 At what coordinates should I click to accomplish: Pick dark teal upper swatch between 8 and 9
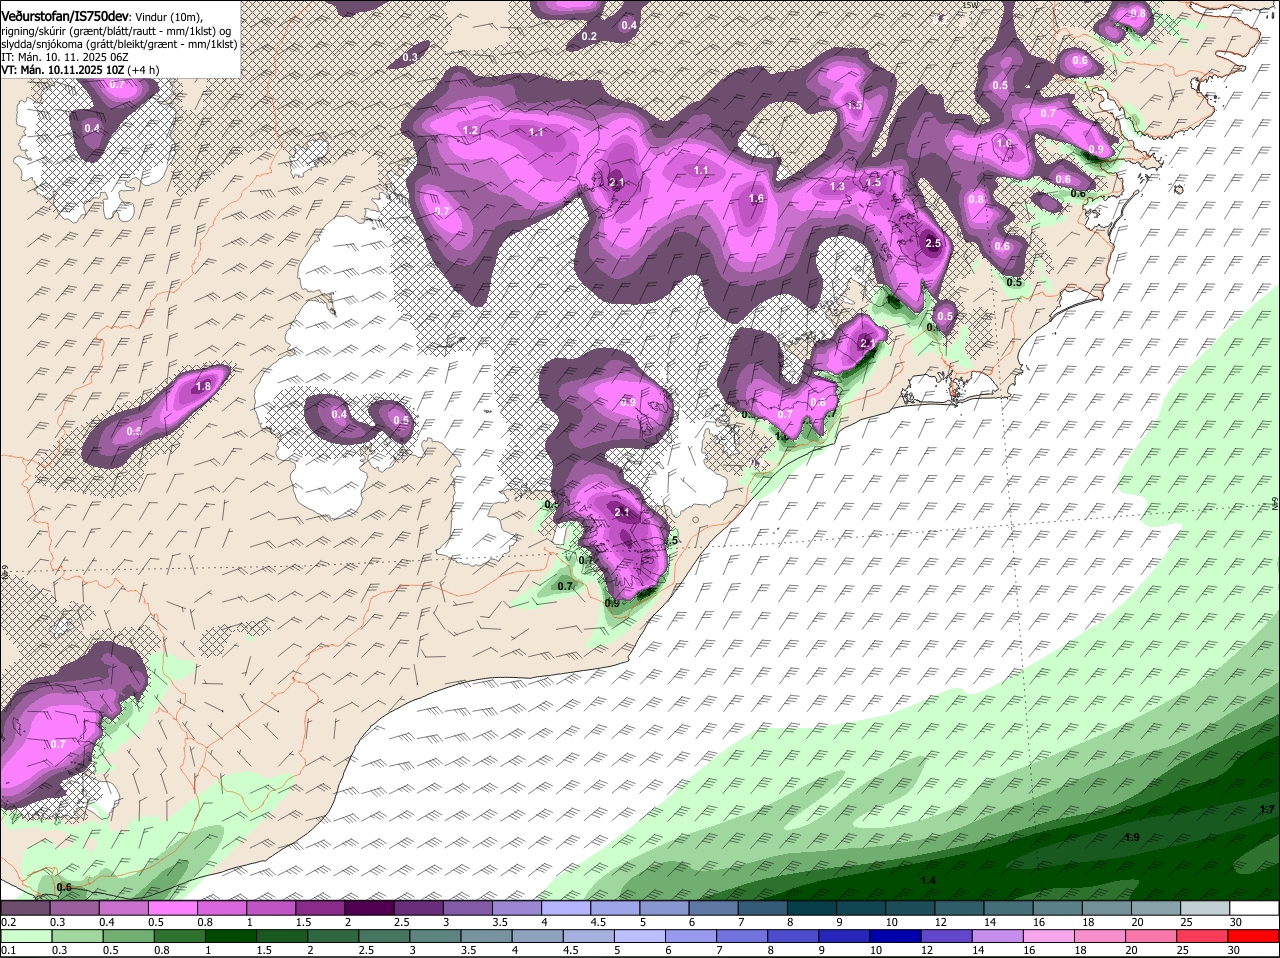[x=812, y=908]
